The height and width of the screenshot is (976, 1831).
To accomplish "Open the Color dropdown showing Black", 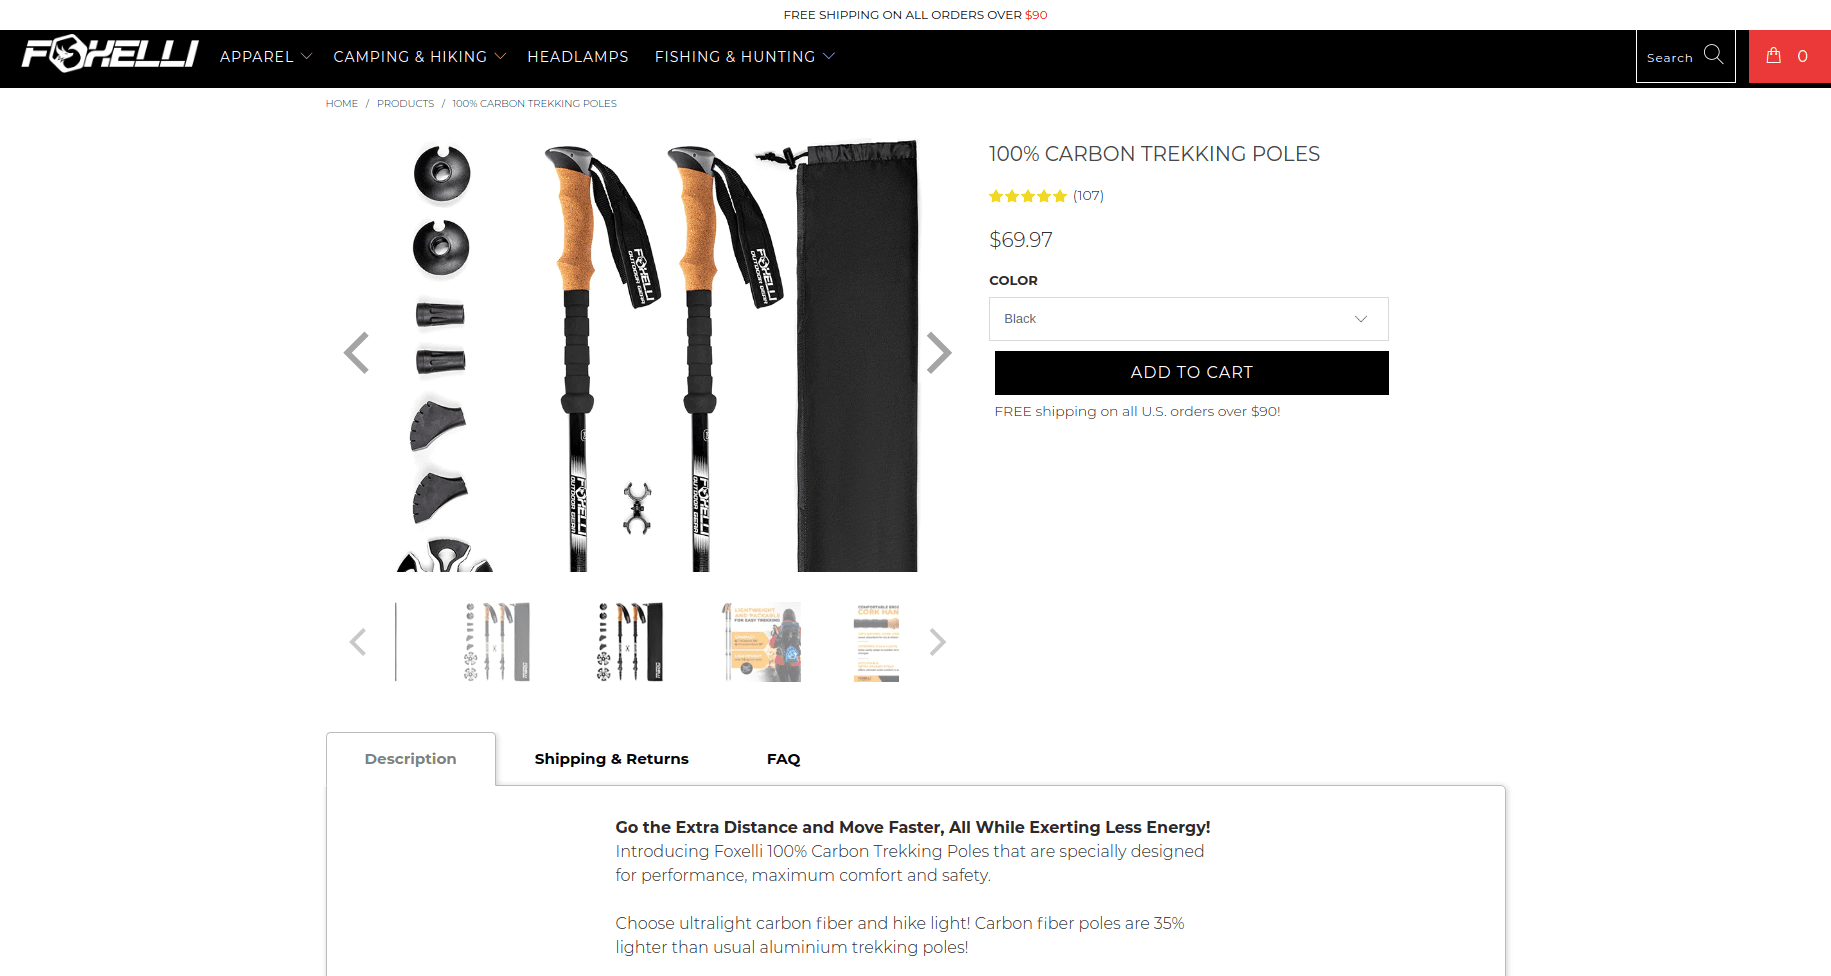I will coord(1189,319).
